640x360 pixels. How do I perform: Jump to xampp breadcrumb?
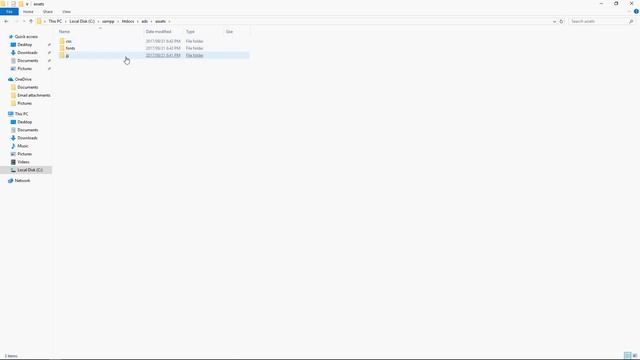(108, 21)
